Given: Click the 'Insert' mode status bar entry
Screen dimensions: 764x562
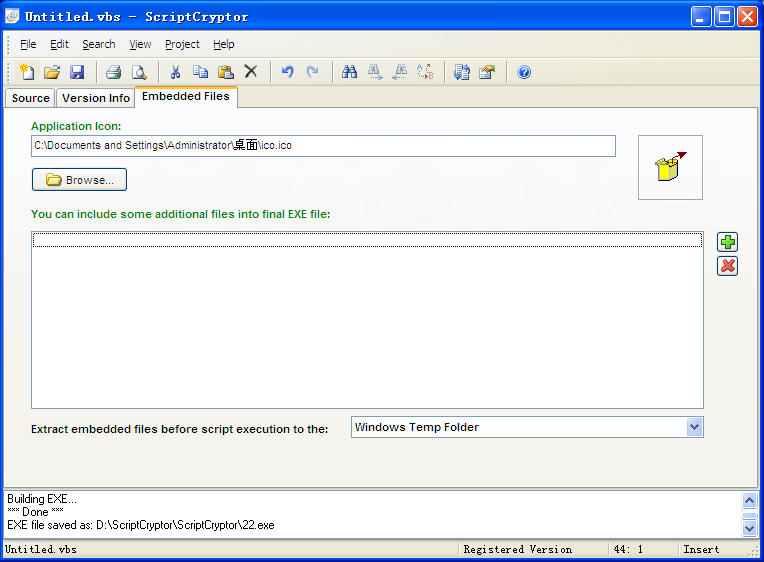Looking at the screenshot, I should click(701, 549).
